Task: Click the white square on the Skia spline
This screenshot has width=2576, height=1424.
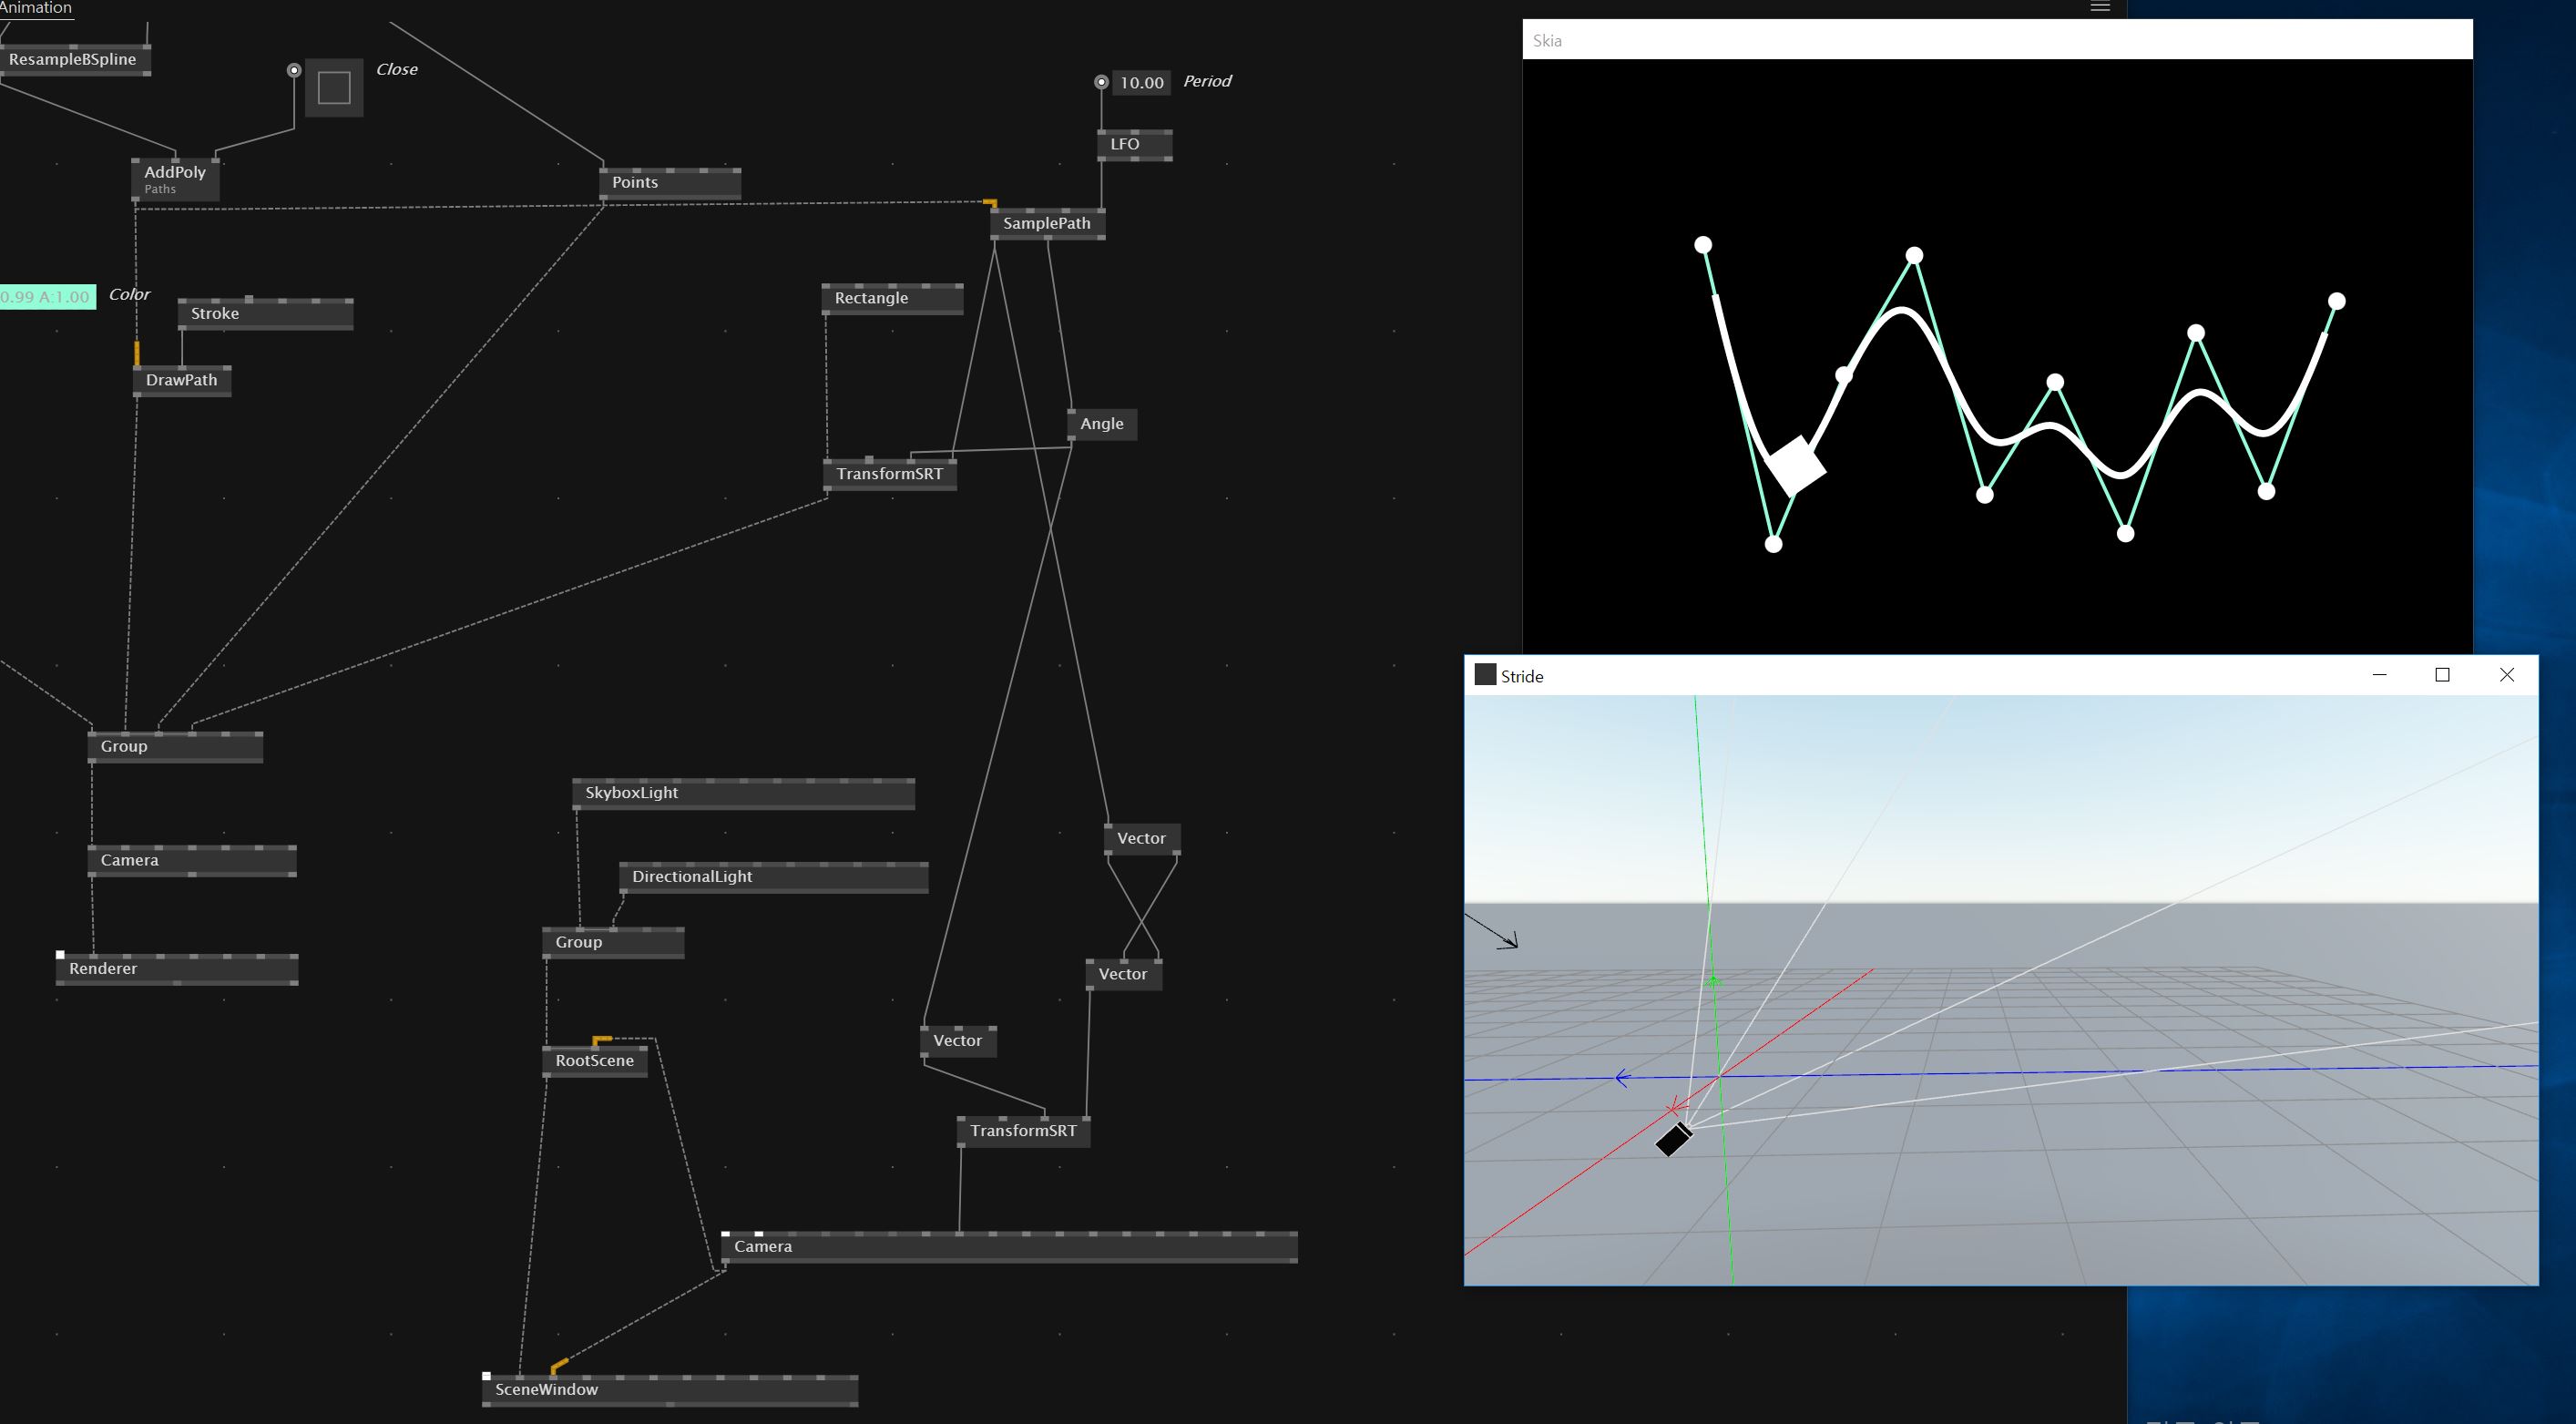Action: click(1796, 465)
